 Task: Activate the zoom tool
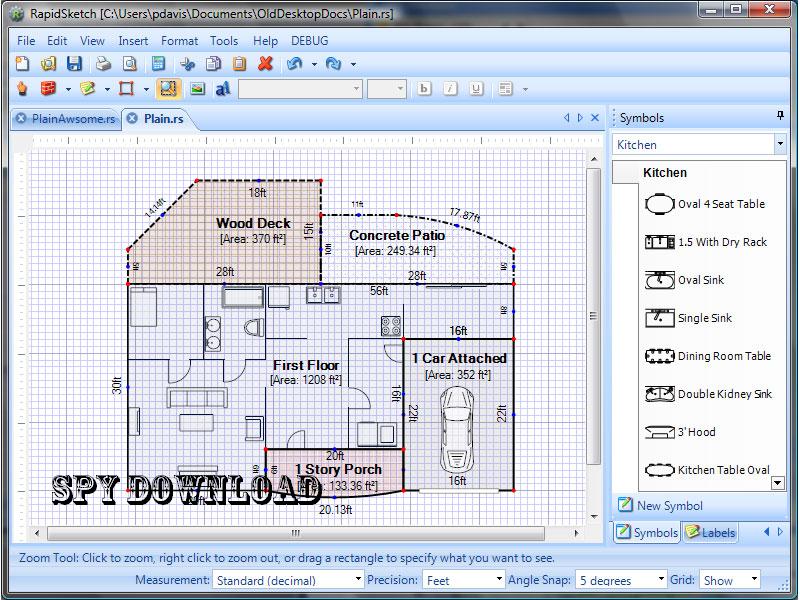168,89
